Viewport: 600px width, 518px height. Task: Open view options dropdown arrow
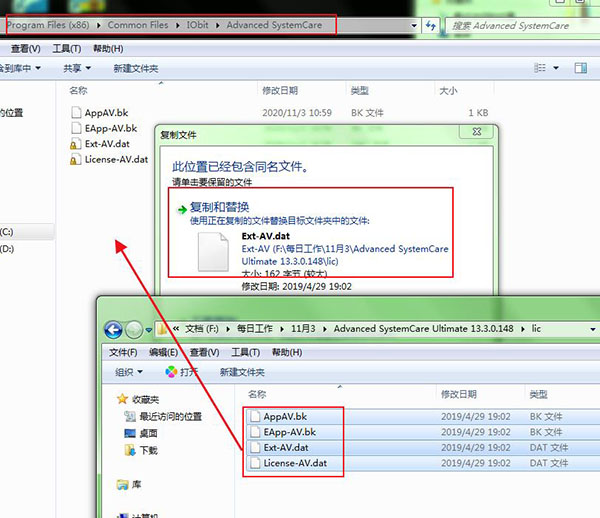point(556,68)
